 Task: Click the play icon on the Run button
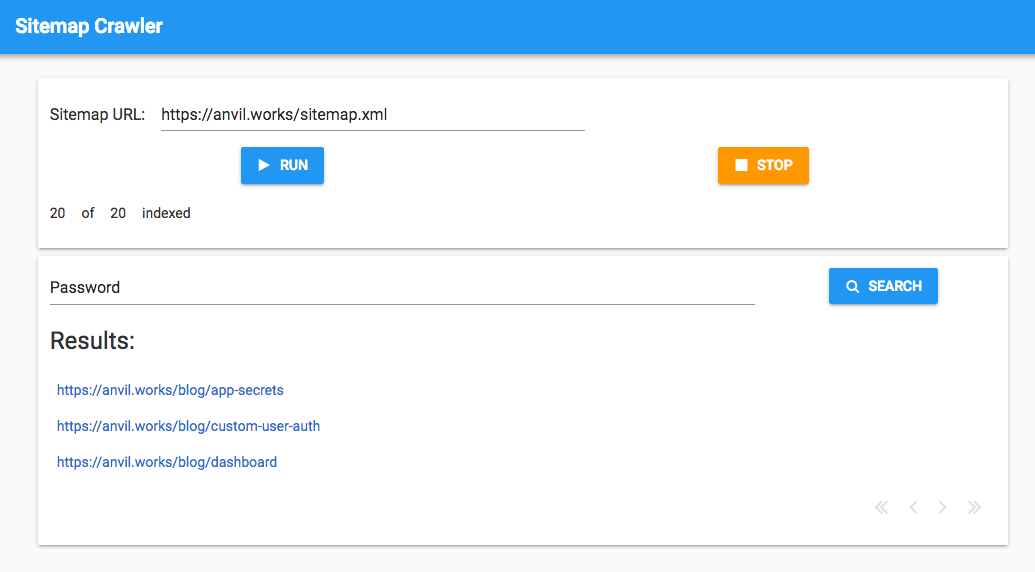(x=264, y=165)
